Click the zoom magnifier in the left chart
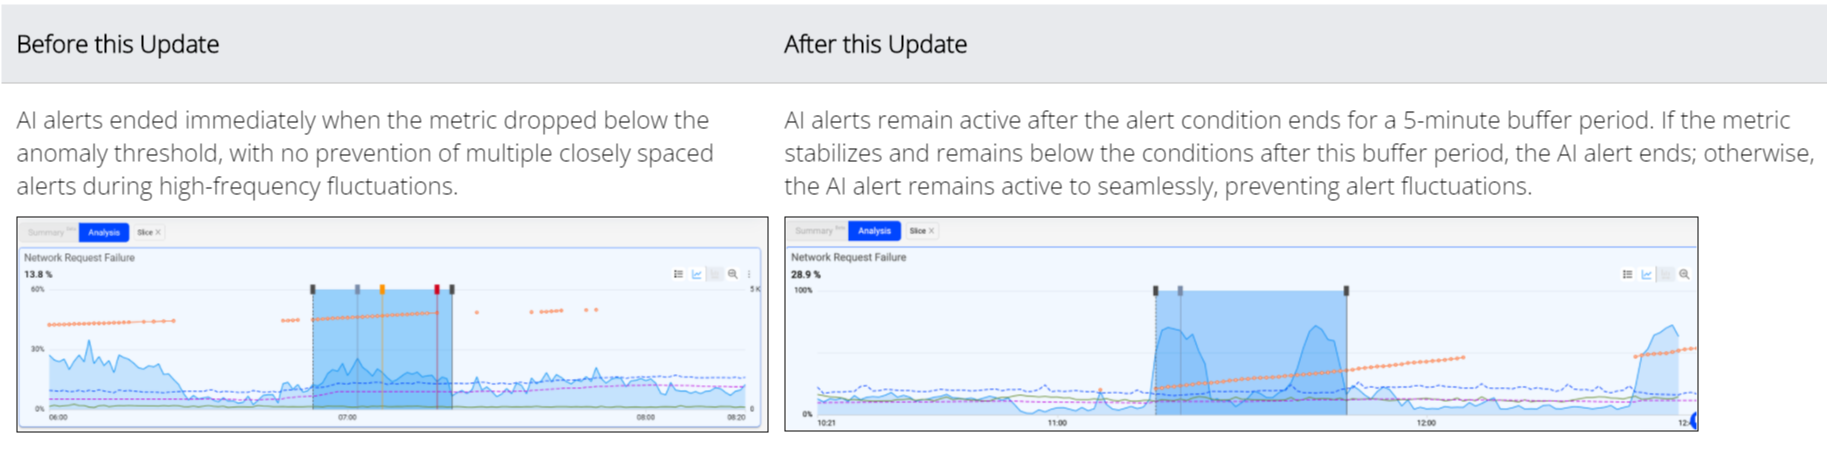 (733, 274)
